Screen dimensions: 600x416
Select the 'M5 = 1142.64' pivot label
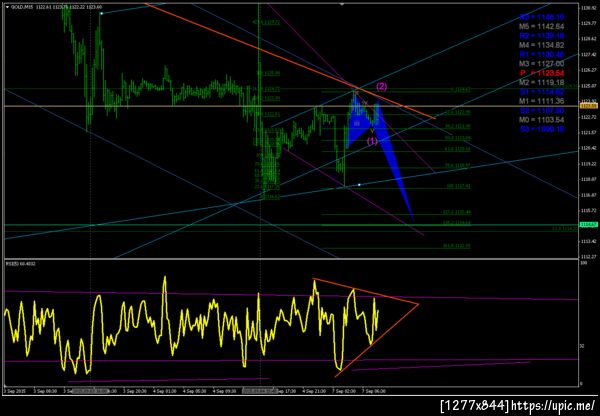click(x=541, y=26)
